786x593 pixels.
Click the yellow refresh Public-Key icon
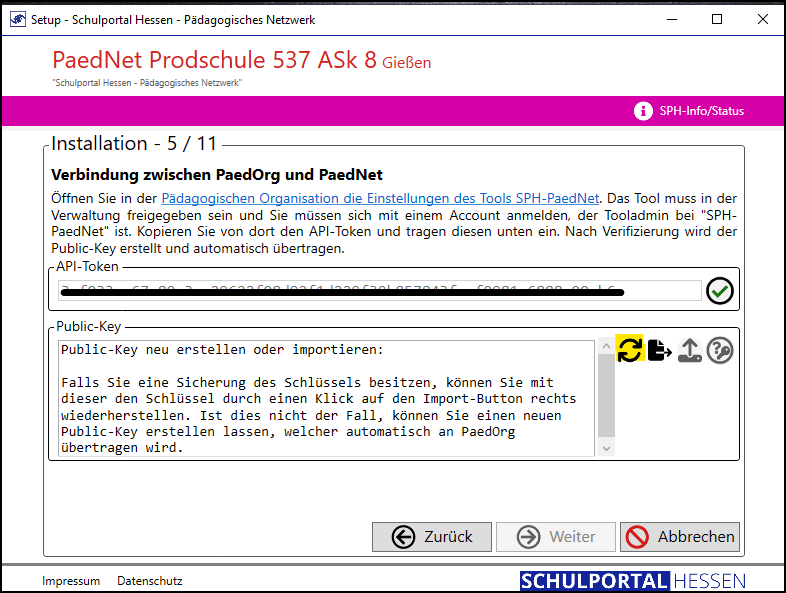(630, 349)
